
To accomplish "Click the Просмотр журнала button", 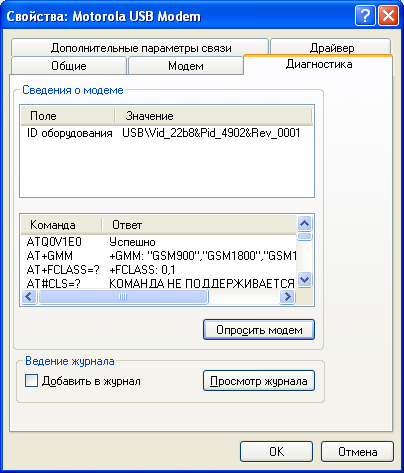I will pyautogui.click(x=259, y=381).
